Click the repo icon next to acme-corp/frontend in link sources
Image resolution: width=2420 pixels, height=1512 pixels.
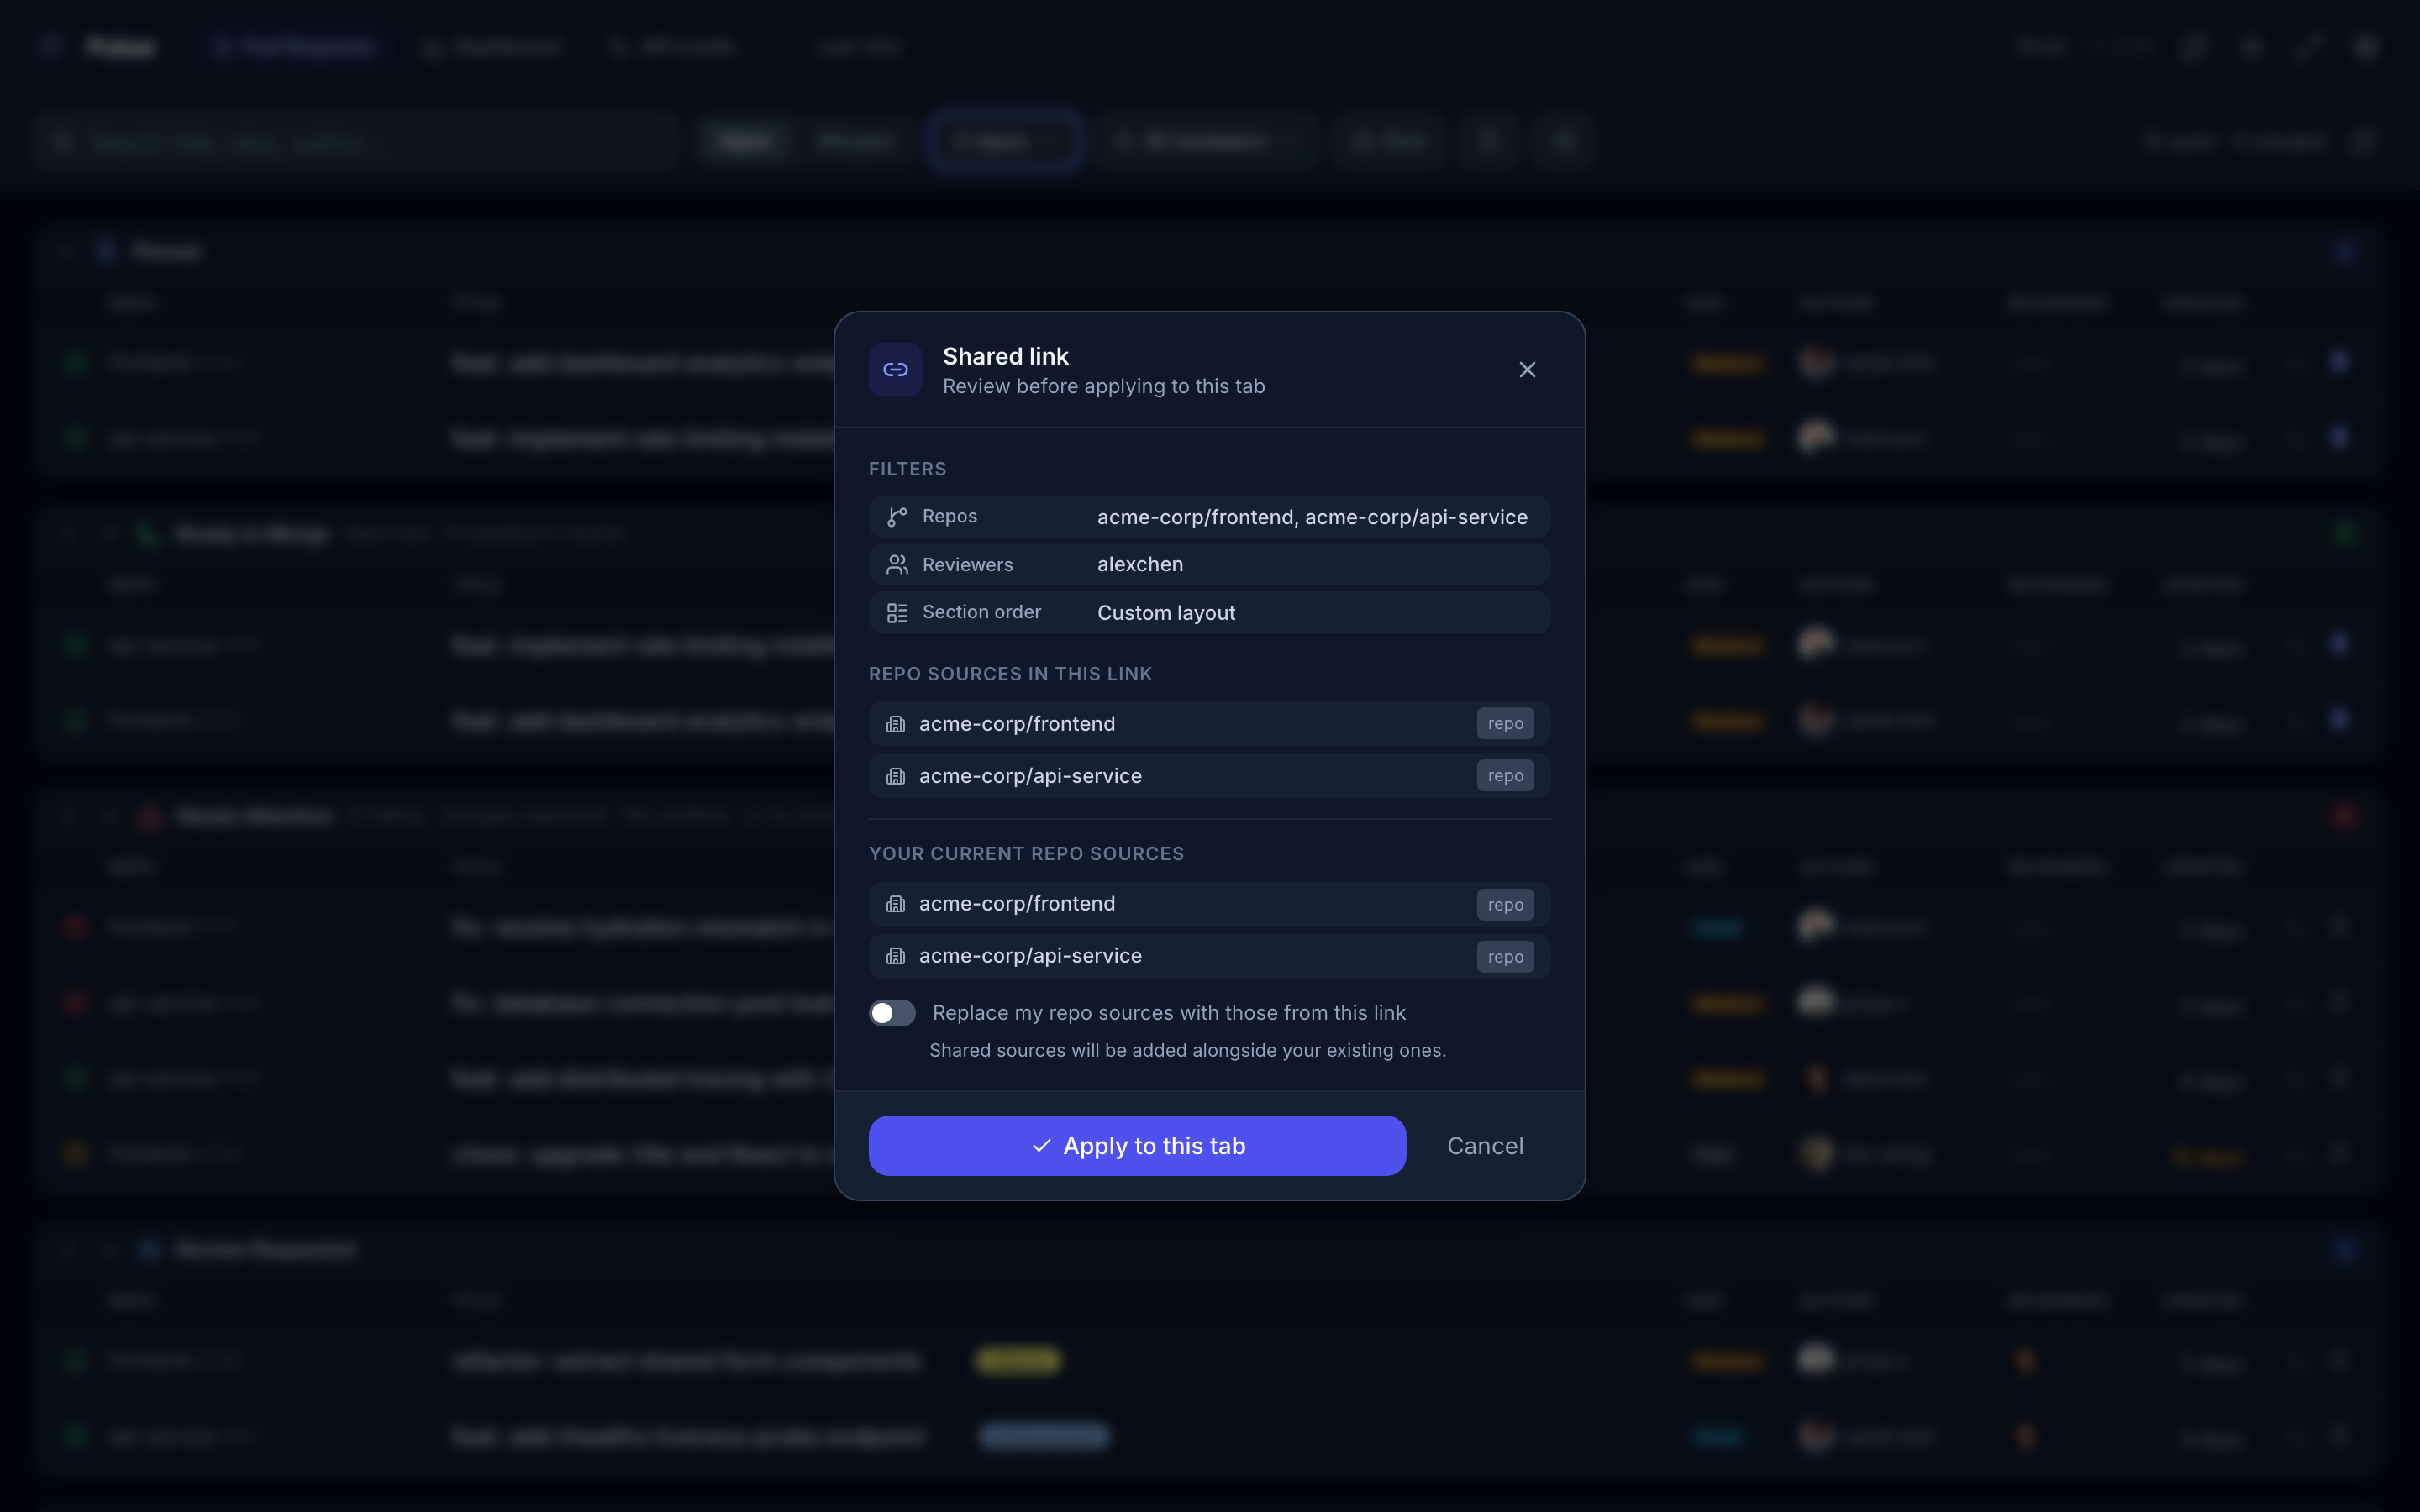tap(895, 723)
